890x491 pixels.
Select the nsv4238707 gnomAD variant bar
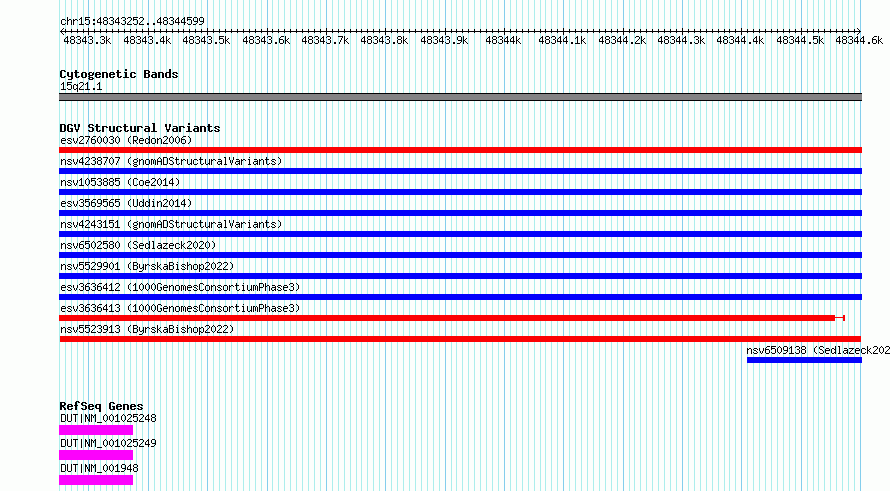click(460, 171)
